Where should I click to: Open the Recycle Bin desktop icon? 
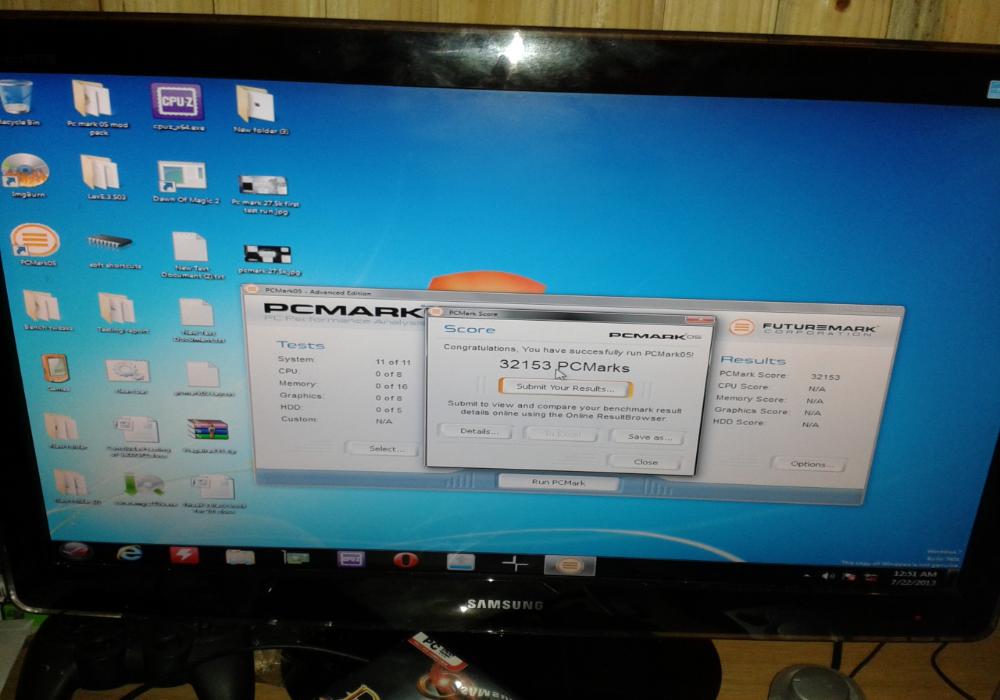pyautogui.click(x=16, y=102)
